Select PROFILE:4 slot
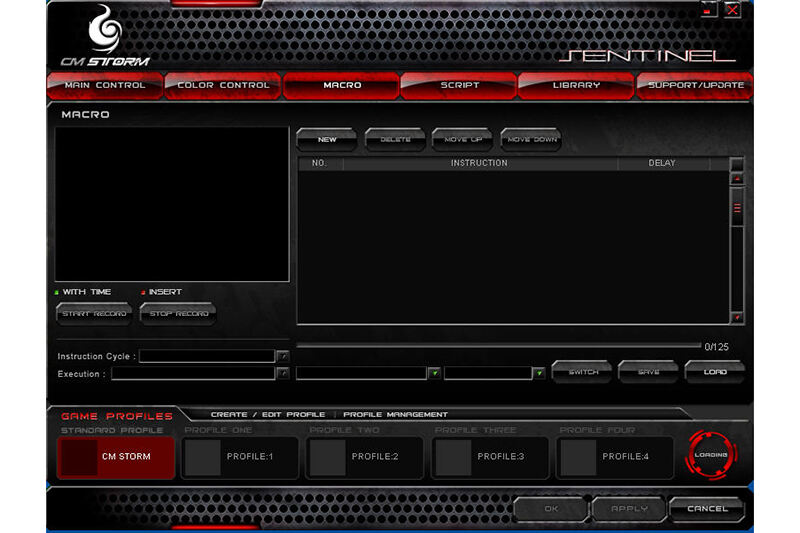800x533 pixels. 615,456
